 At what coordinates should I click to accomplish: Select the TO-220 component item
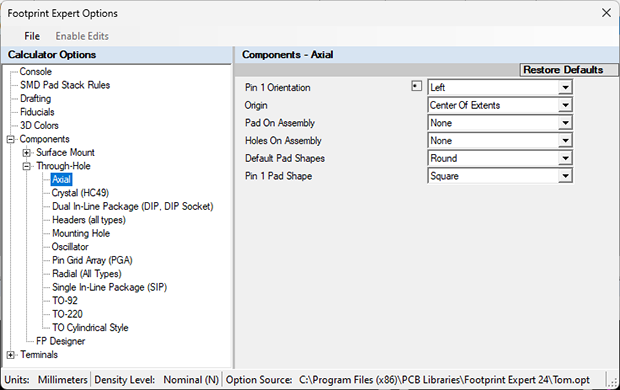67,314
